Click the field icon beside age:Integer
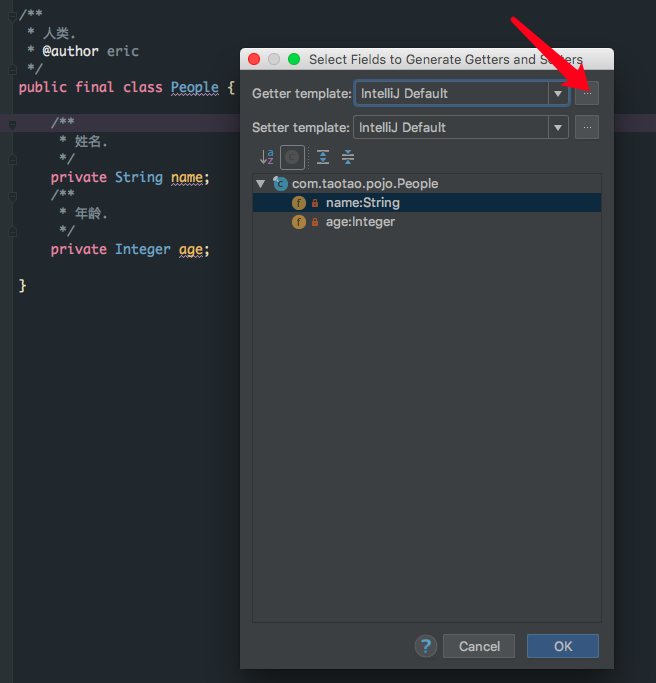656x683 pixels. click(x=298, y=222)
